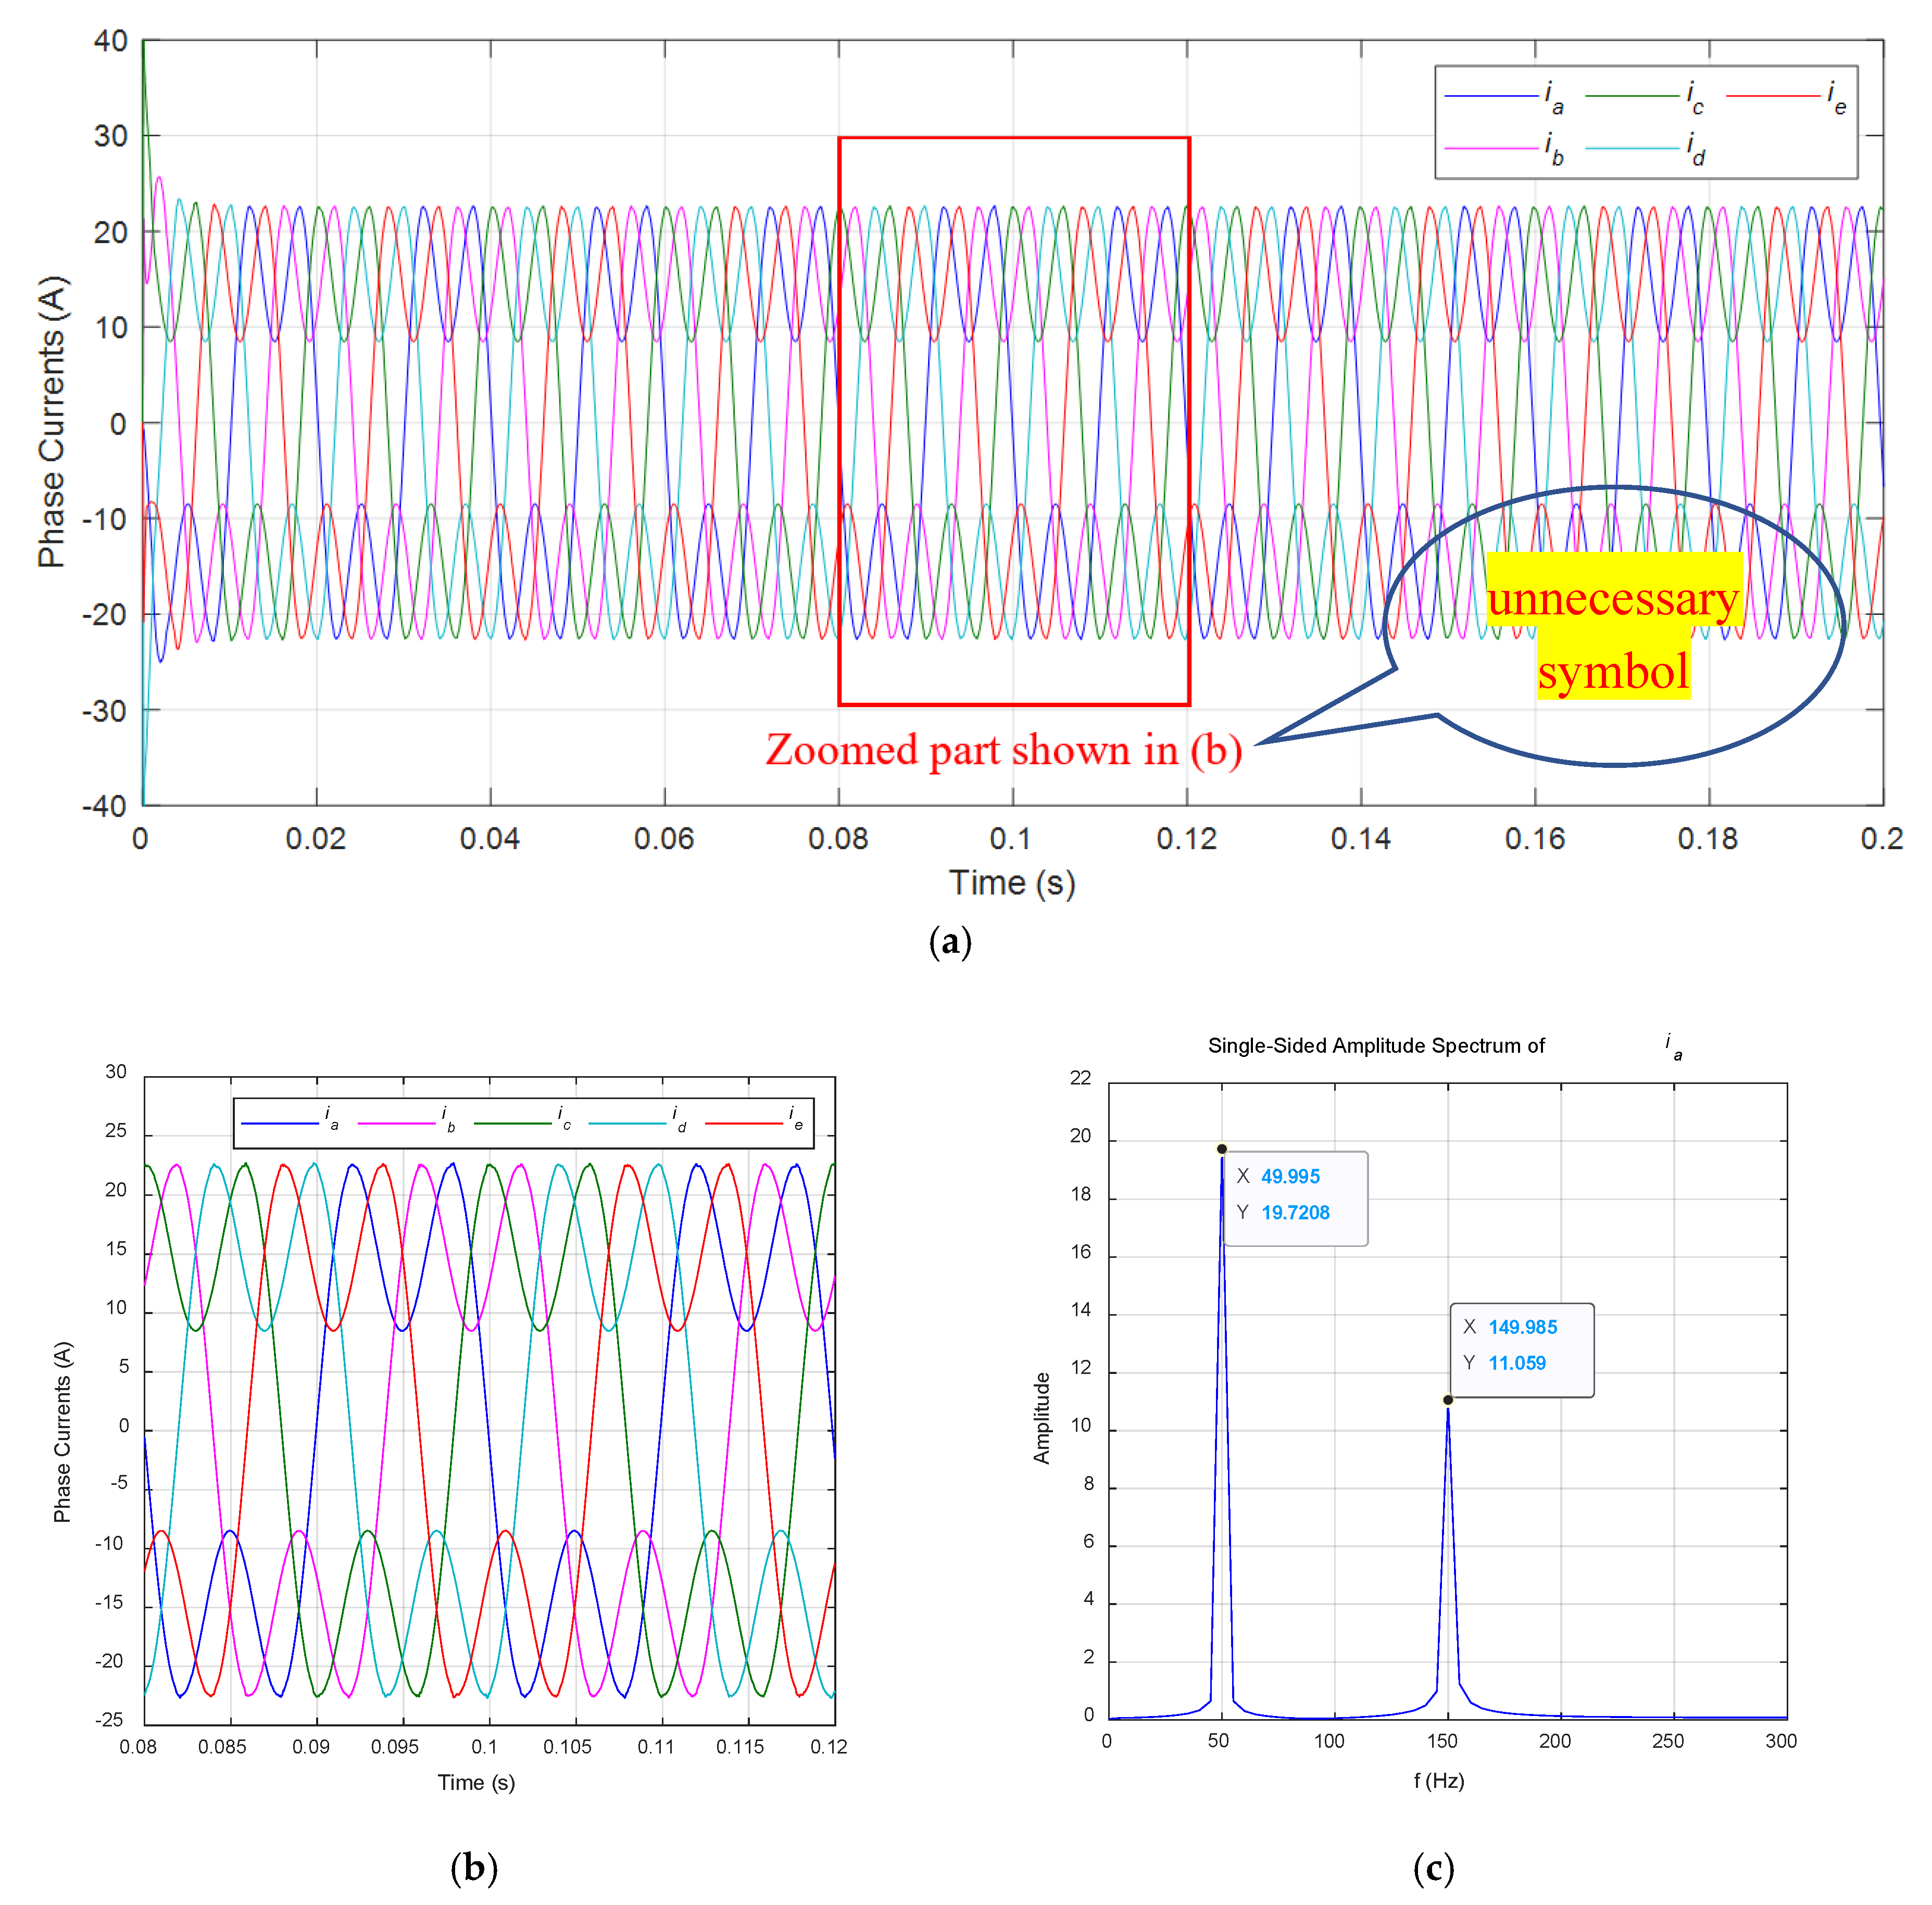
Task: Click the 50 Hz data tip marker
Action: pos(1221,1148)
